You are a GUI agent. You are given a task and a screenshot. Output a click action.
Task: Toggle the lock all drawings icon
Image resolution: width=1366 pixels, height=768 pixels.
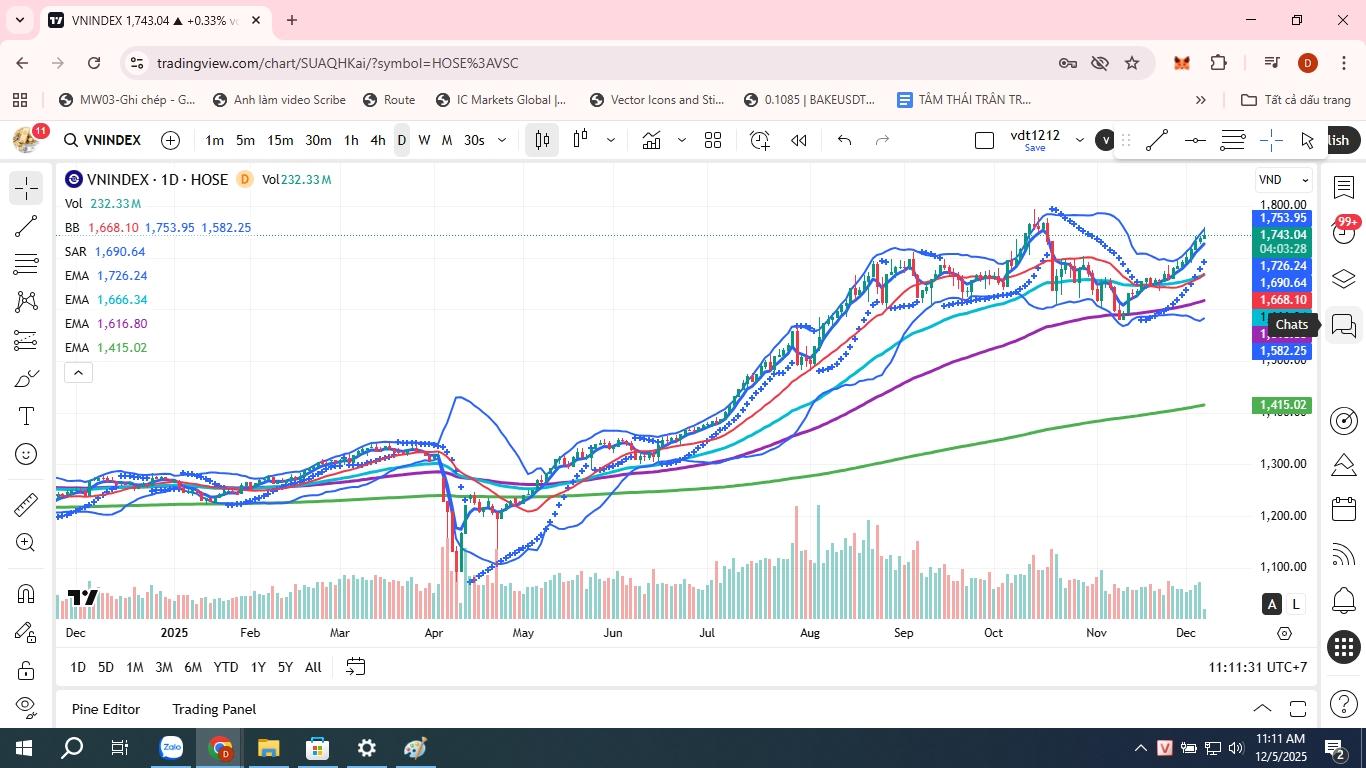(x=26, y=670)
